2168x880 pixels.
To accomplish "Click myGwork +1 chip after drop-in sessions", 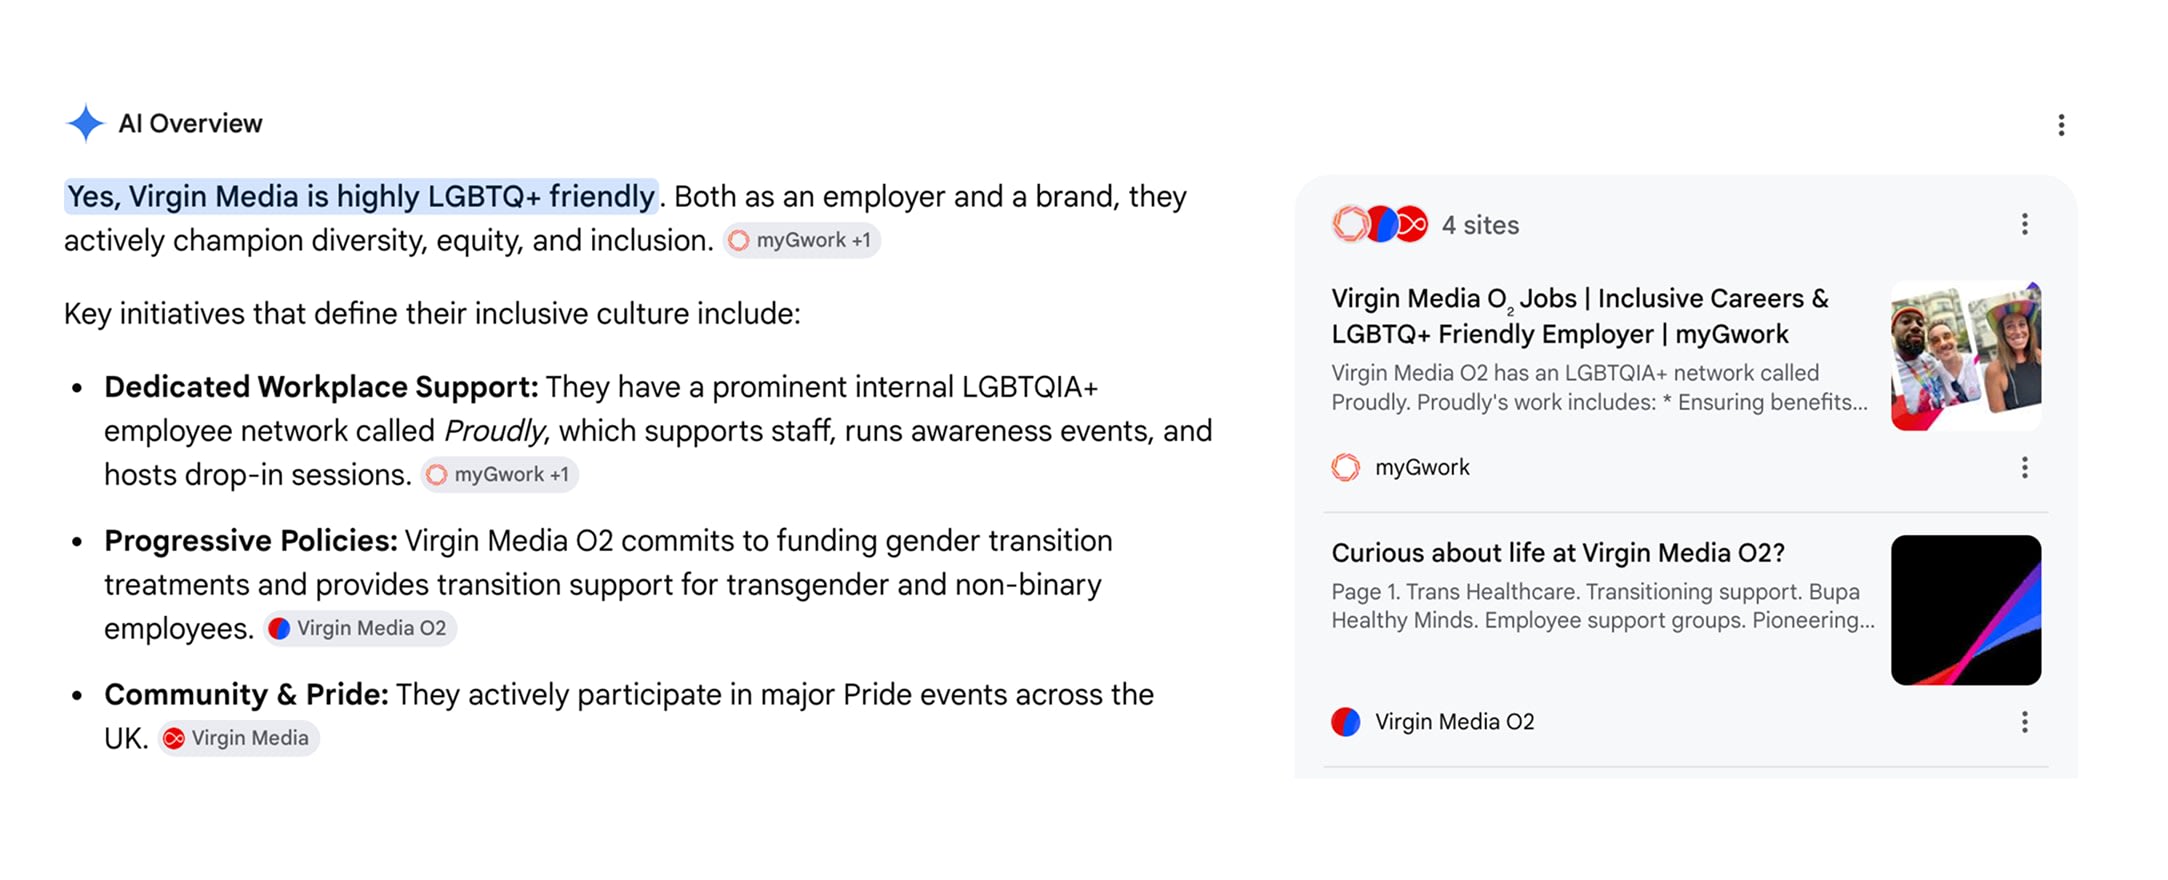I will point(499,474).
